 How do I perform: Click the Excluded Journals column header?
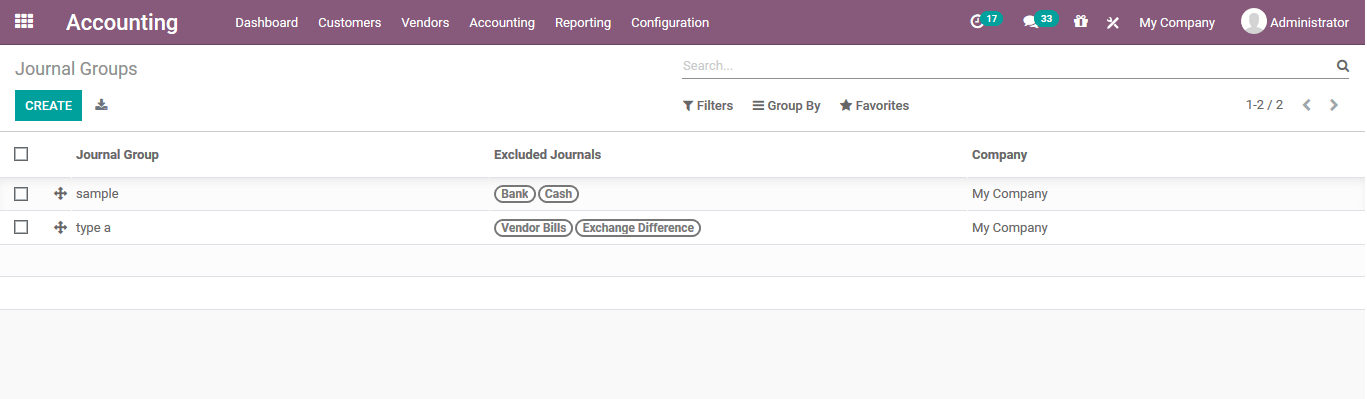point(547,155)
